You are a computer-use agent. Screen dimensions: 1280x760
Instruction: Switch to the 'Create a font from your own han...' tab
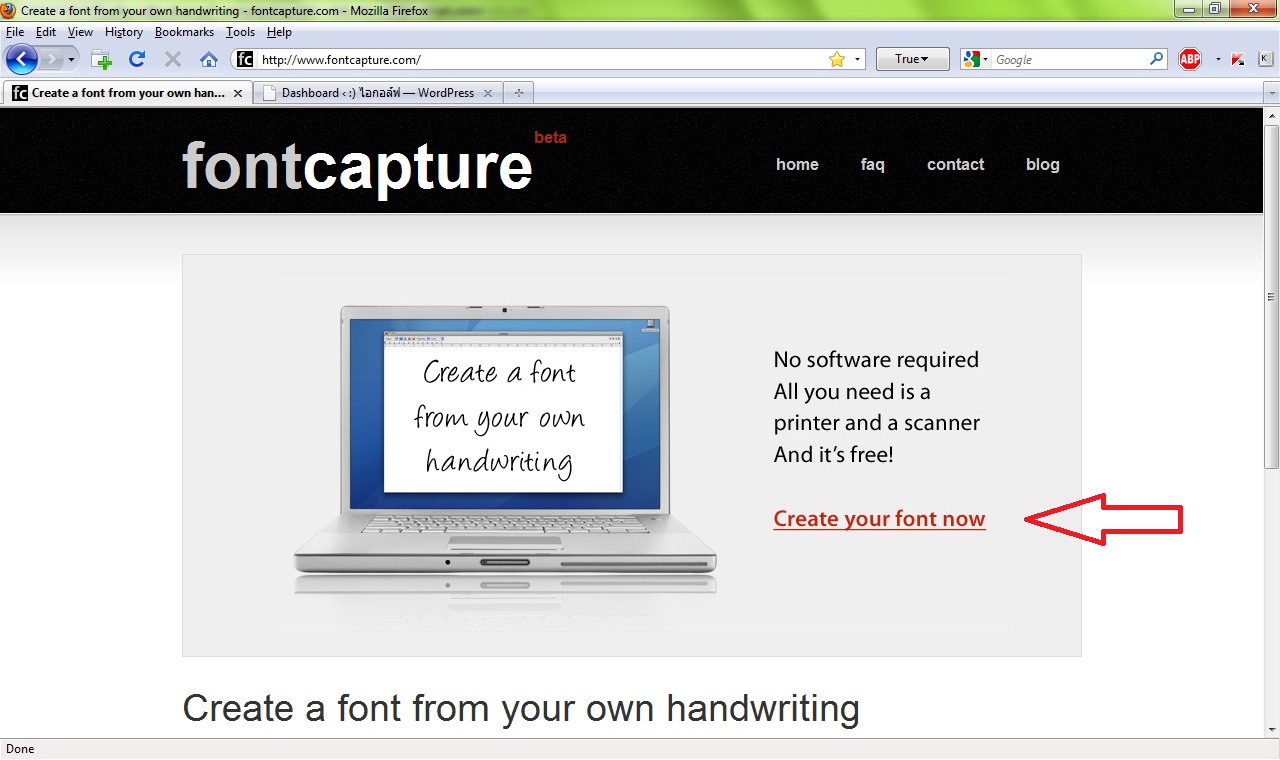click(127, 93)
